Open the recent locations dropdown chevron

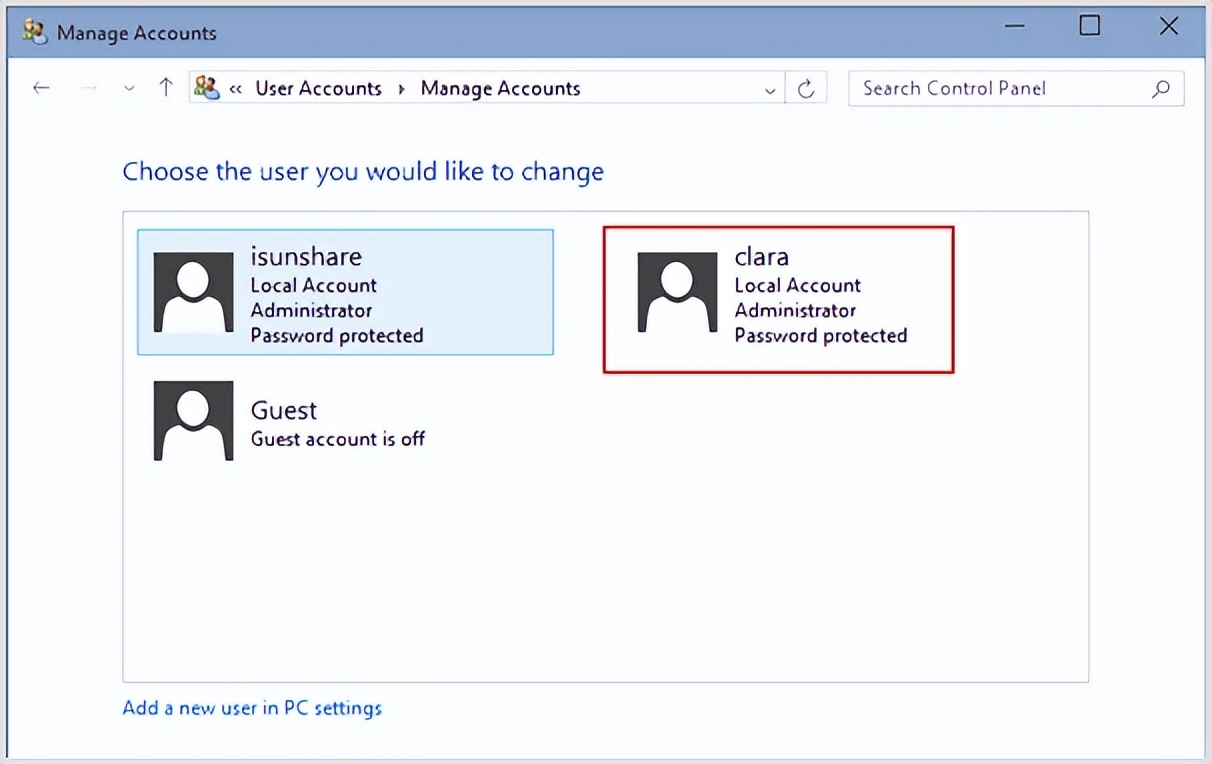tap(129, 89)
